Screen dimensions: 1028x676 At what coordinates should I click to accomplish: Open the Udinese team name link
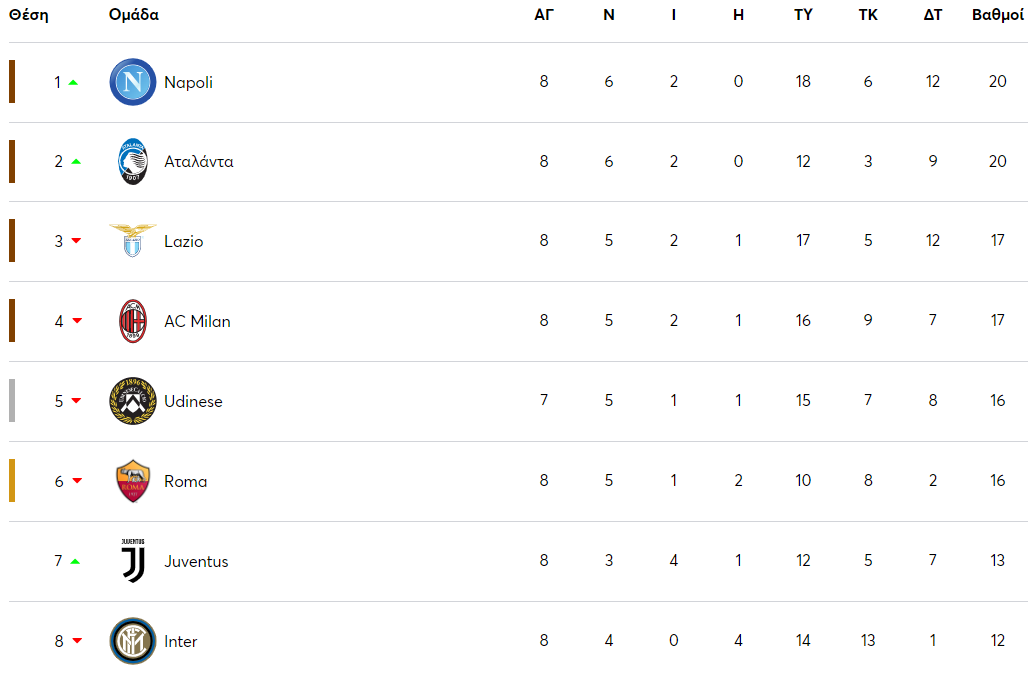point(193,401)
